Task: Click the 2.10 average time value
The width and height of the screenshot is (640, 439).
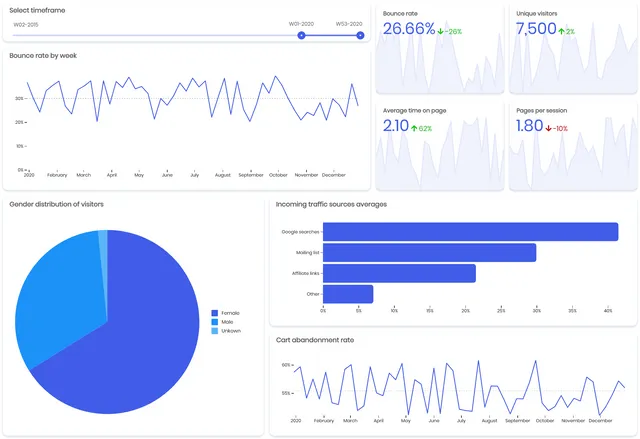Action: (x=396, y=126)
